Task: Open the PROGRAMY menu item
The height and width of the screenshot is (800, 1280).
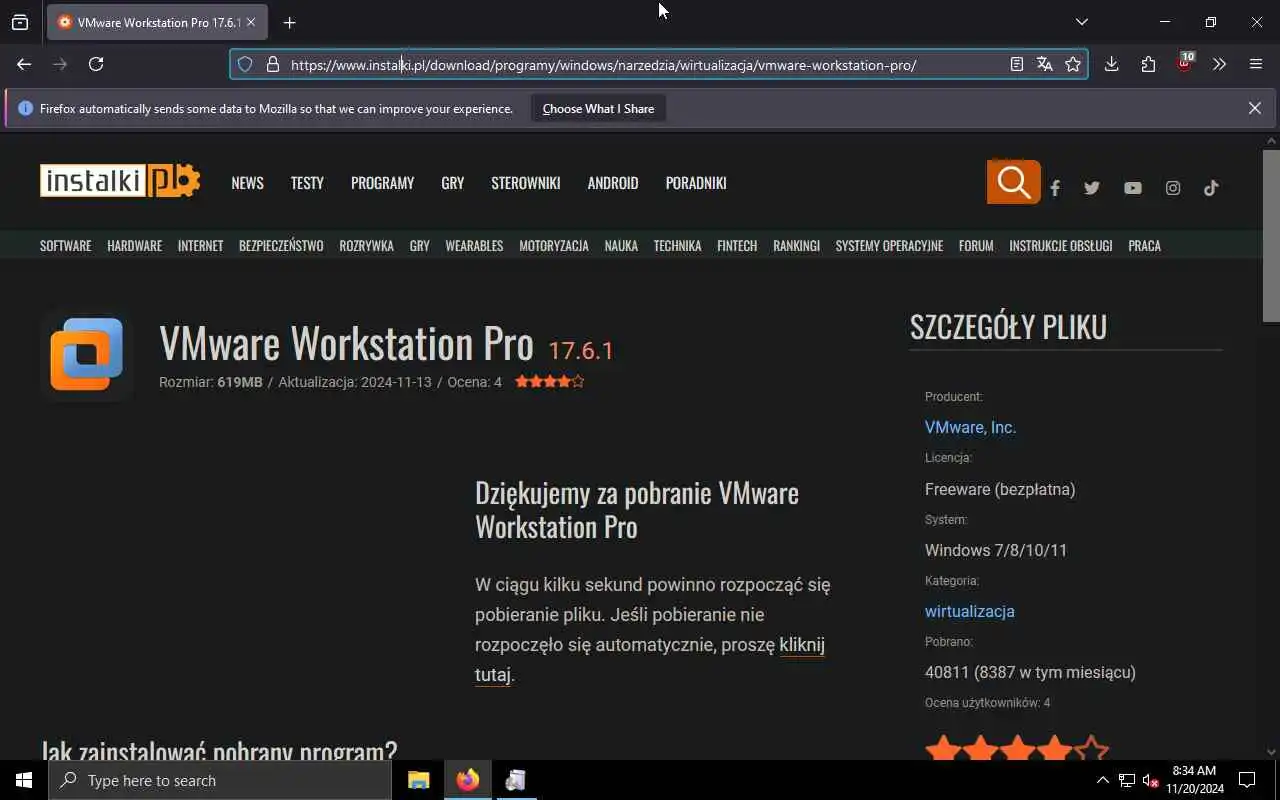Action: [x=382, y=183]
